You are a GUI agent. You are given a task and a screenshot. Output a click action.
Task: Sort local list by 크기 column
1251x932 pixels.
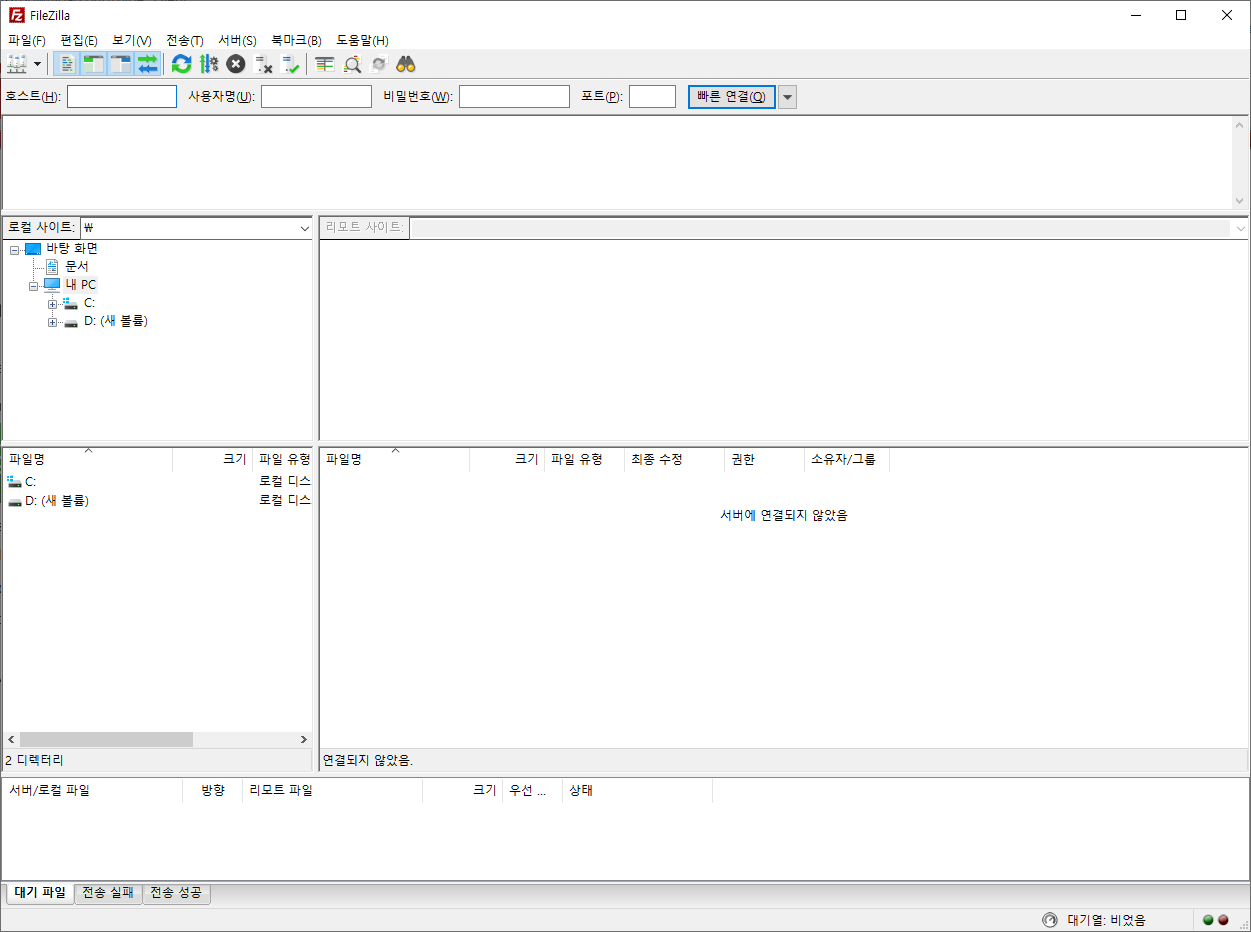point(213,459)
